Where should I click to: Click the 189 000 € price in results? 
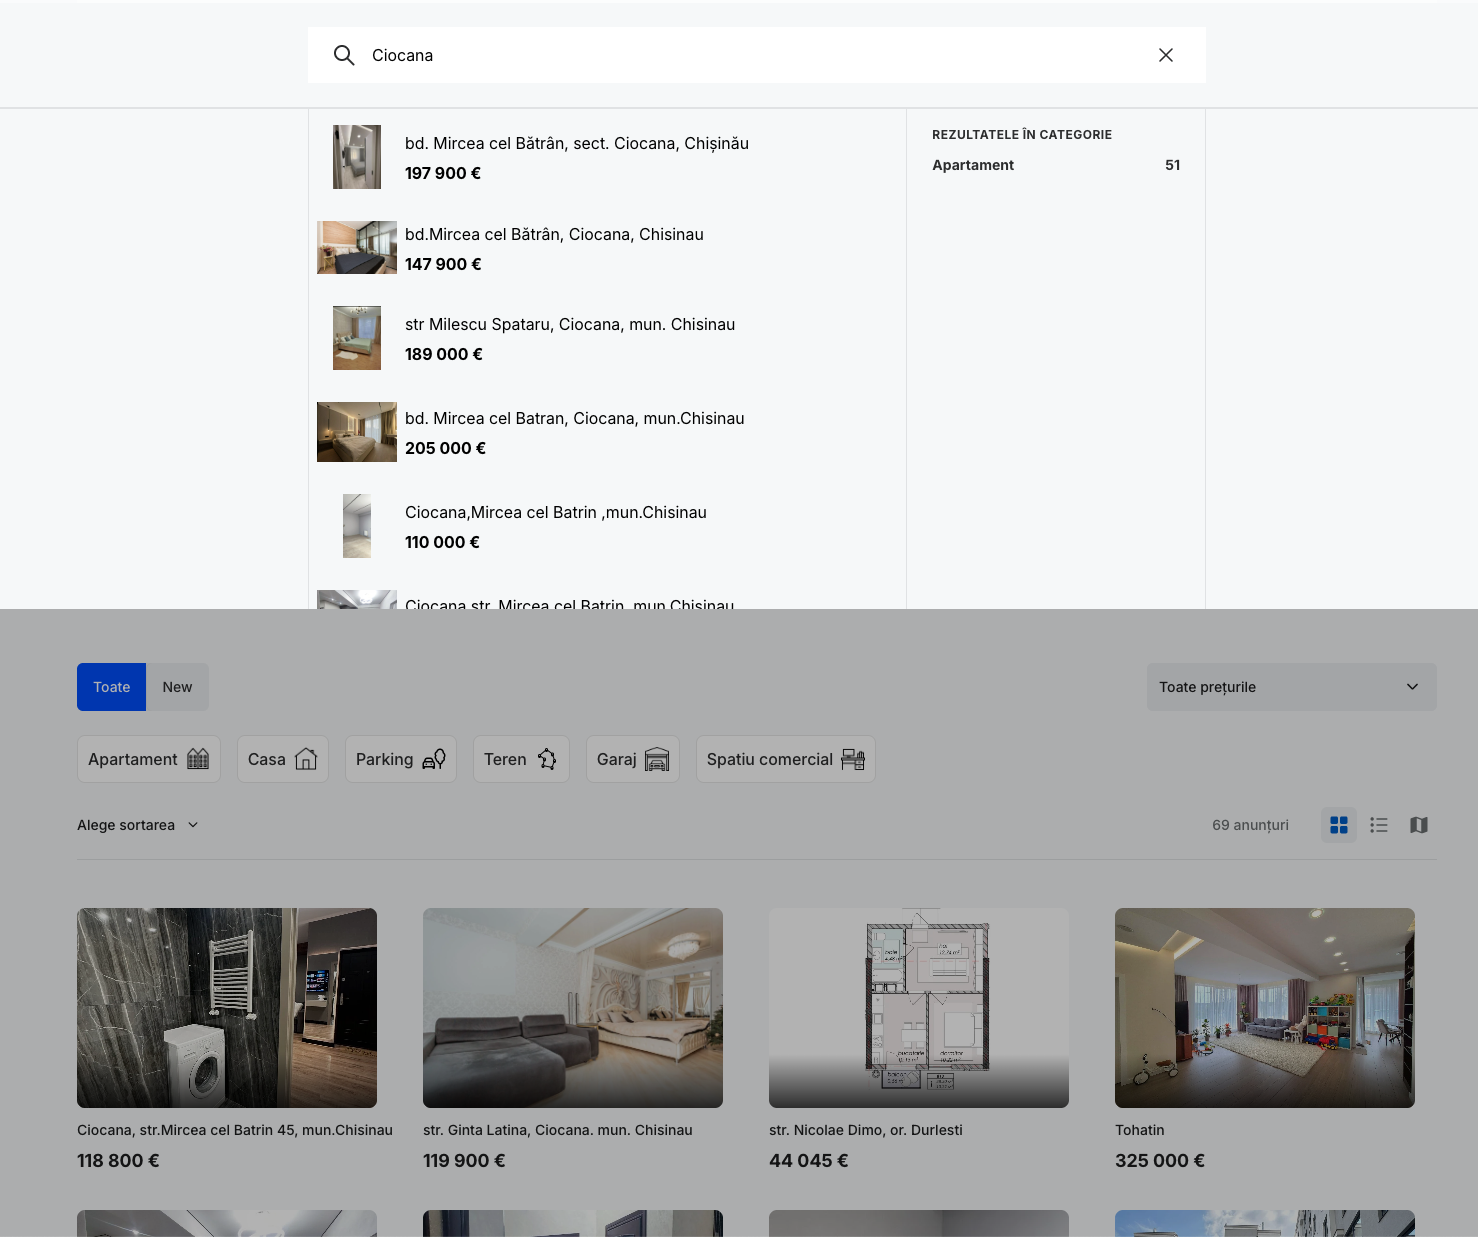click(444, 354)
